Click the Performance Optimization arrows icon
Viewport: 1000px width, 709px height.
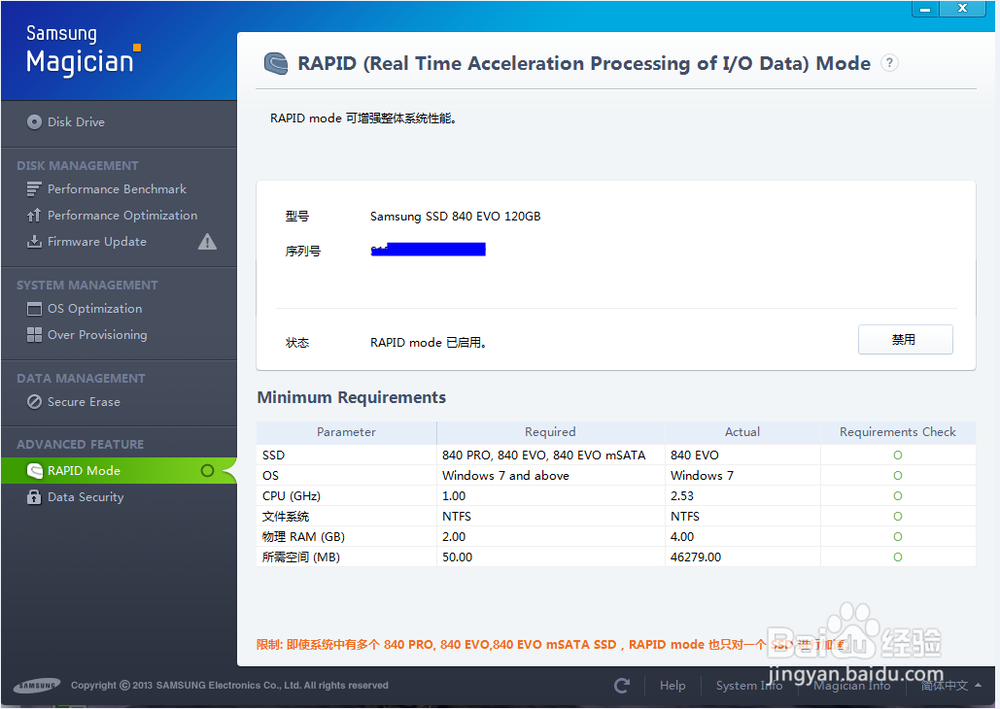click(34, 216)
